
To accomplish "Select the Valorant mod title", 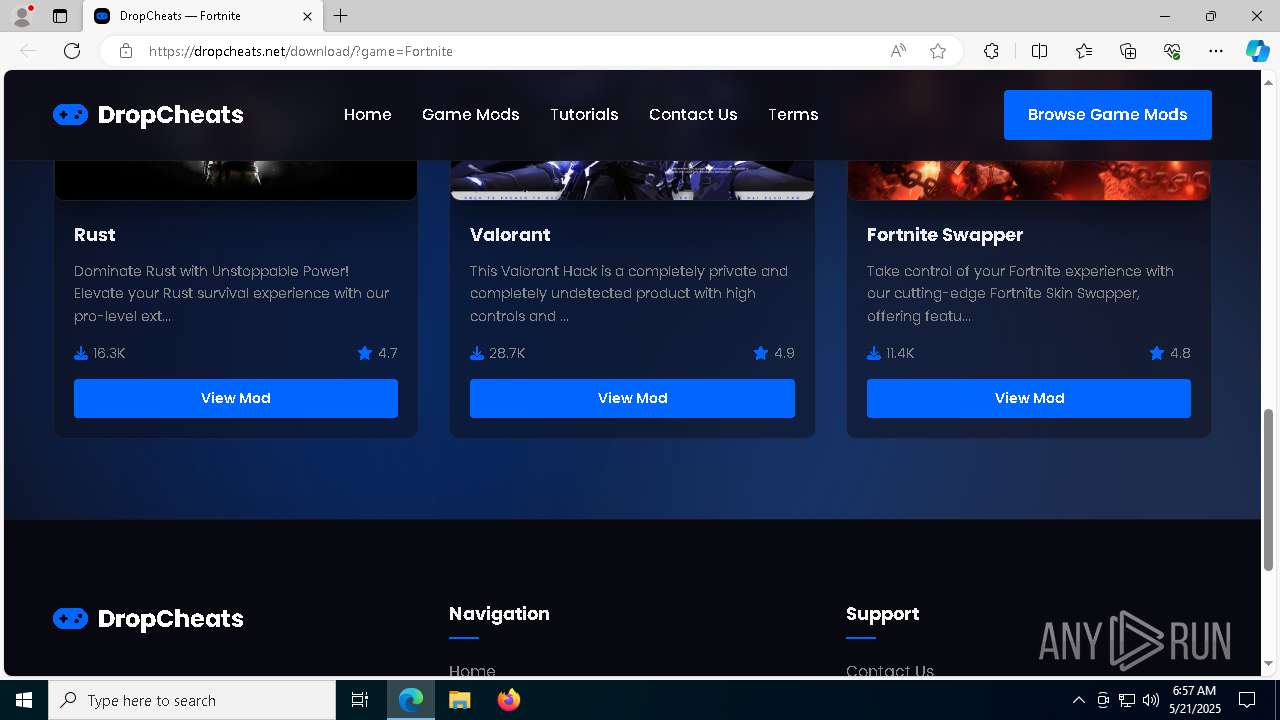I will point(510,235).
